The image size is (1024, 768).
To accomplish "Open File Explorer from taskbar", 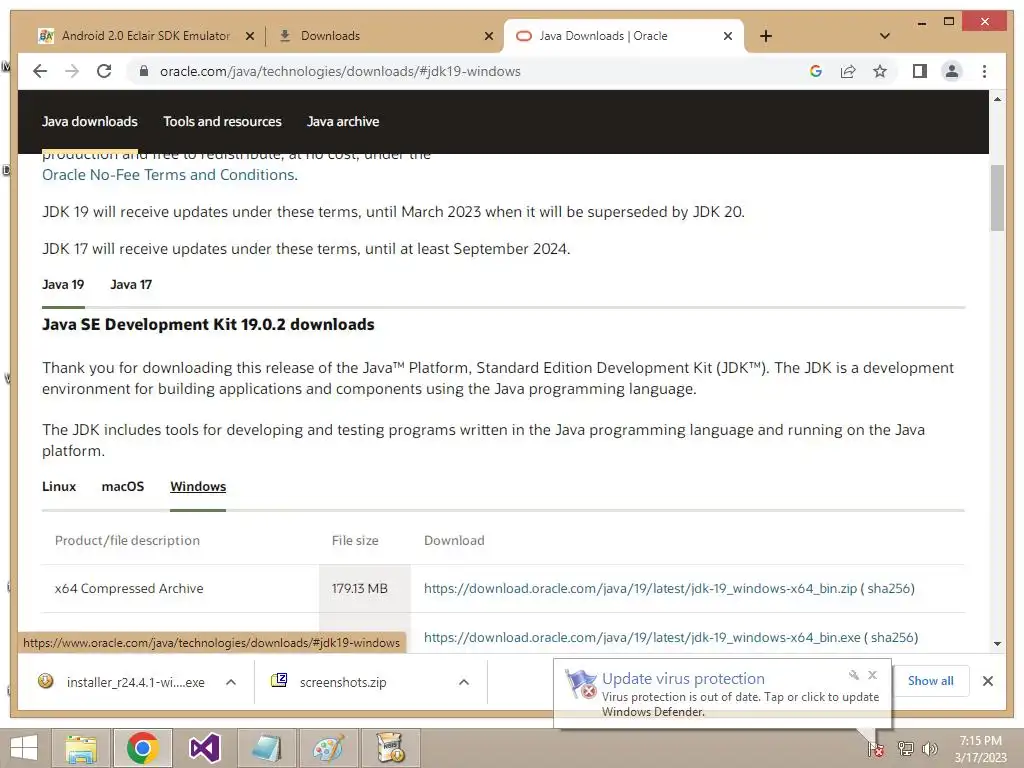I will 81,748.
